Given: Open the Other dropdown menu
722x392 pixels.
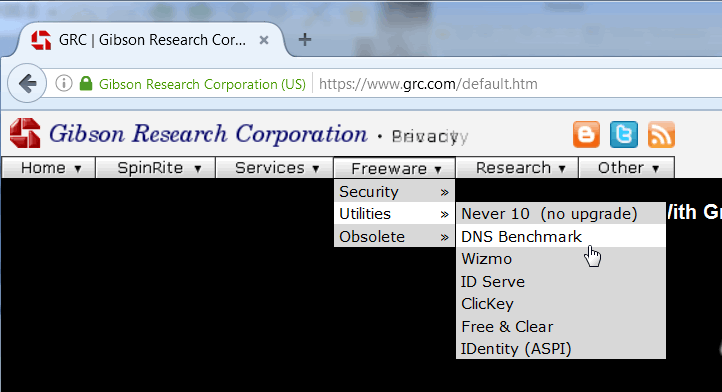Looking at the screenshot, I should (627, 168).
